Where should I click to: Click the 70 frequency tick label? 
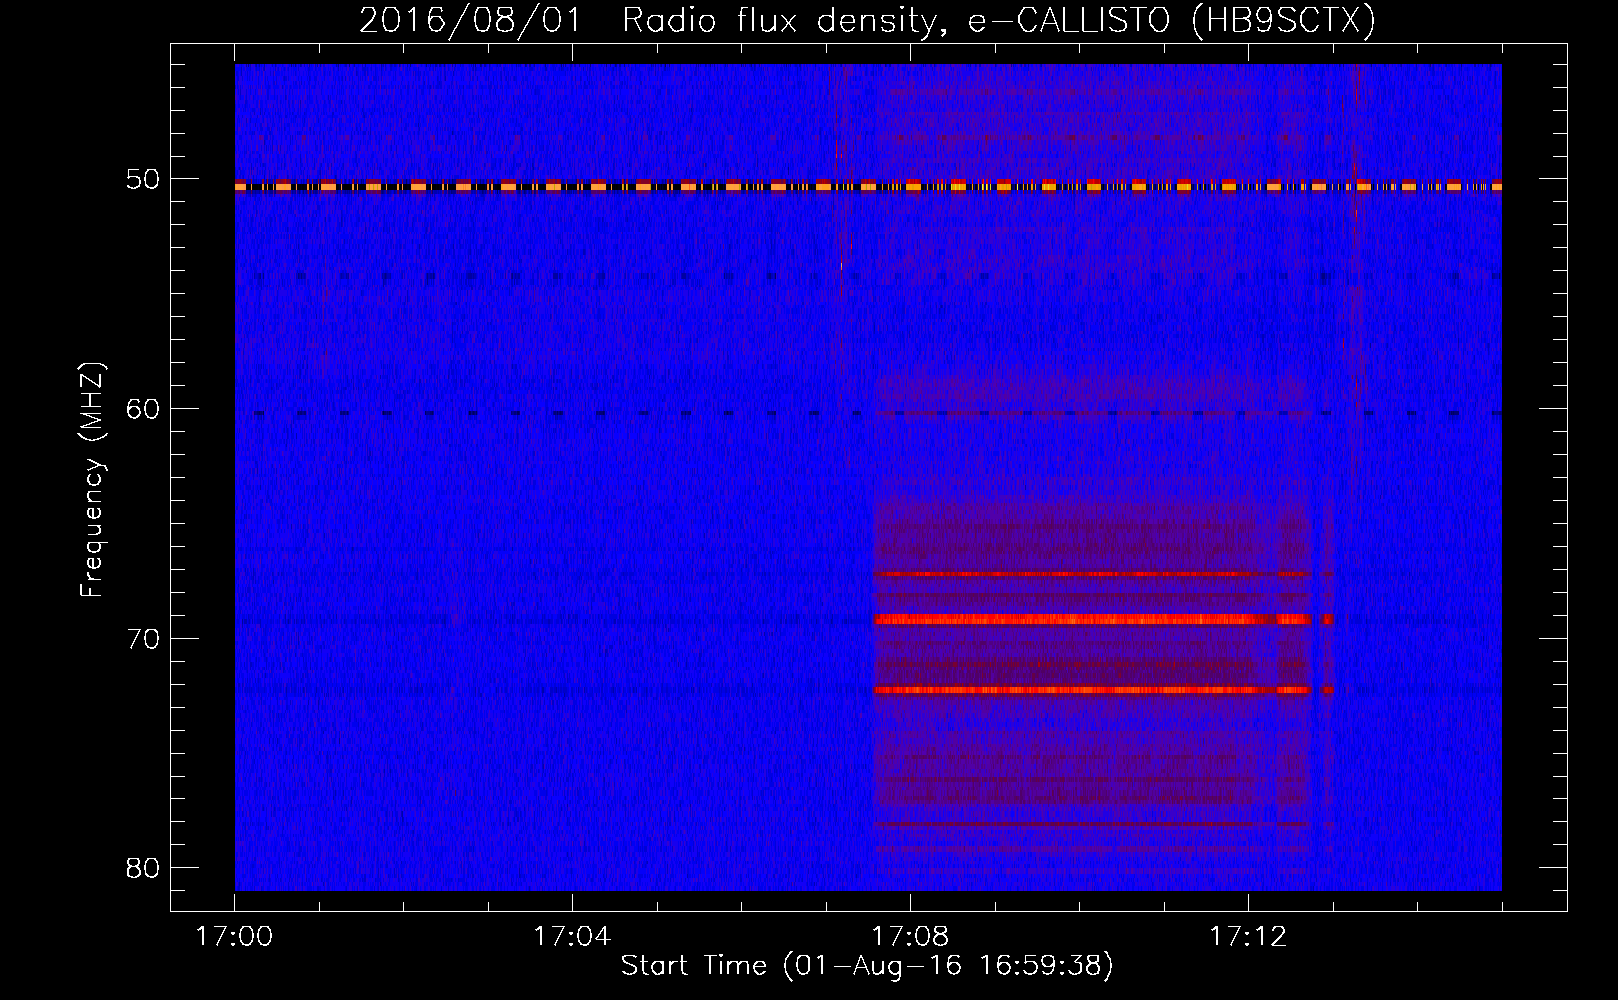[x=143, y=638]
